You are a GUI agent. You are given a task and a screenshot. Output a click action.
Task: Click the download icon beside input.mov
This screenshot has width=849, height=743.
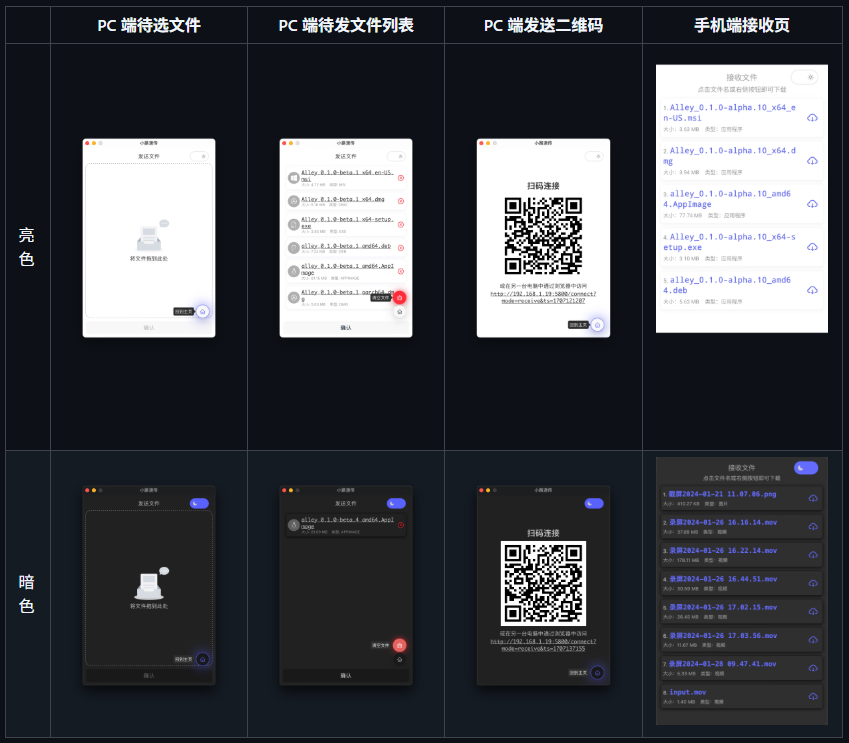coord(813,696)
